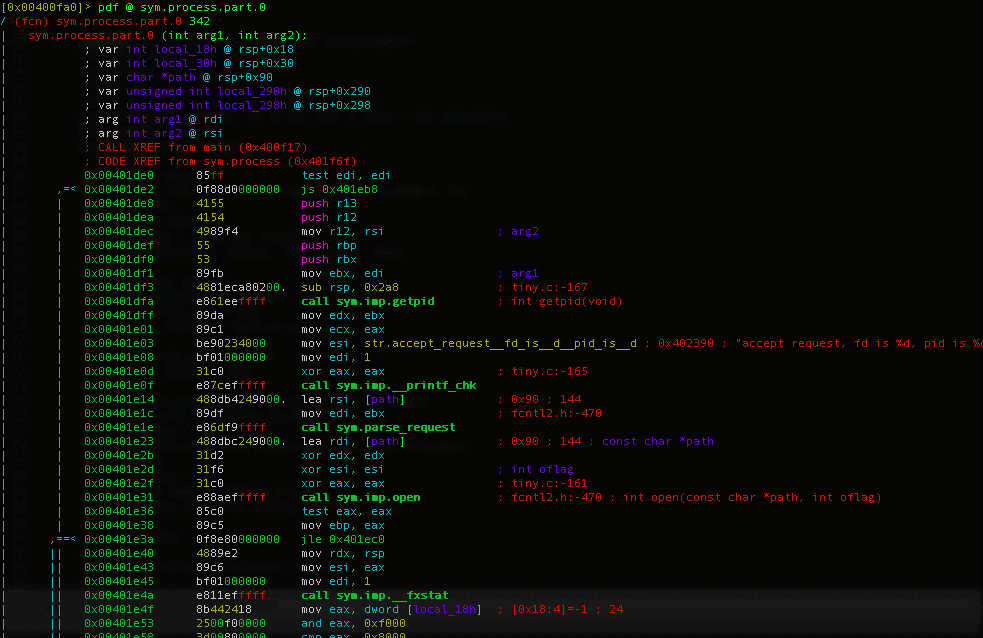
Task: Click the 'mov ebp, eax' instruction
Action: pos(342,525)
